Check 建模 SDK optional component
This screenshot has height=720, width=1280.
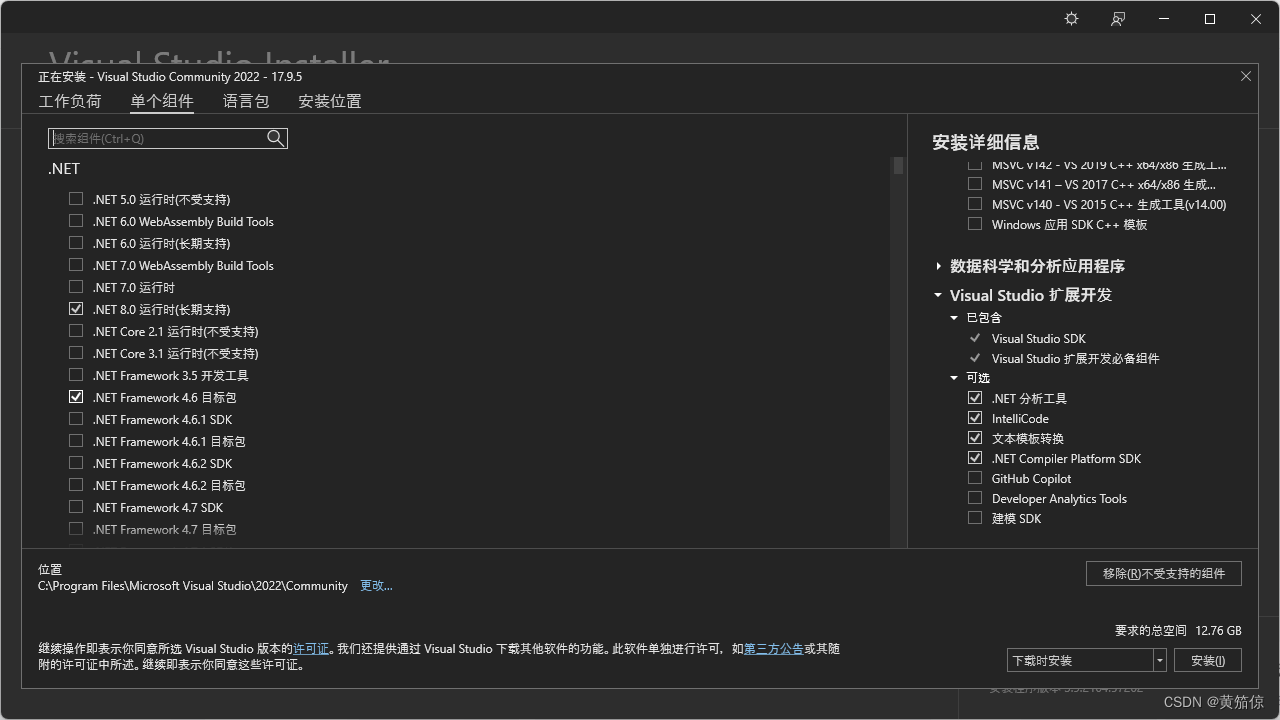pyautogui.click(x=975, y=518)
